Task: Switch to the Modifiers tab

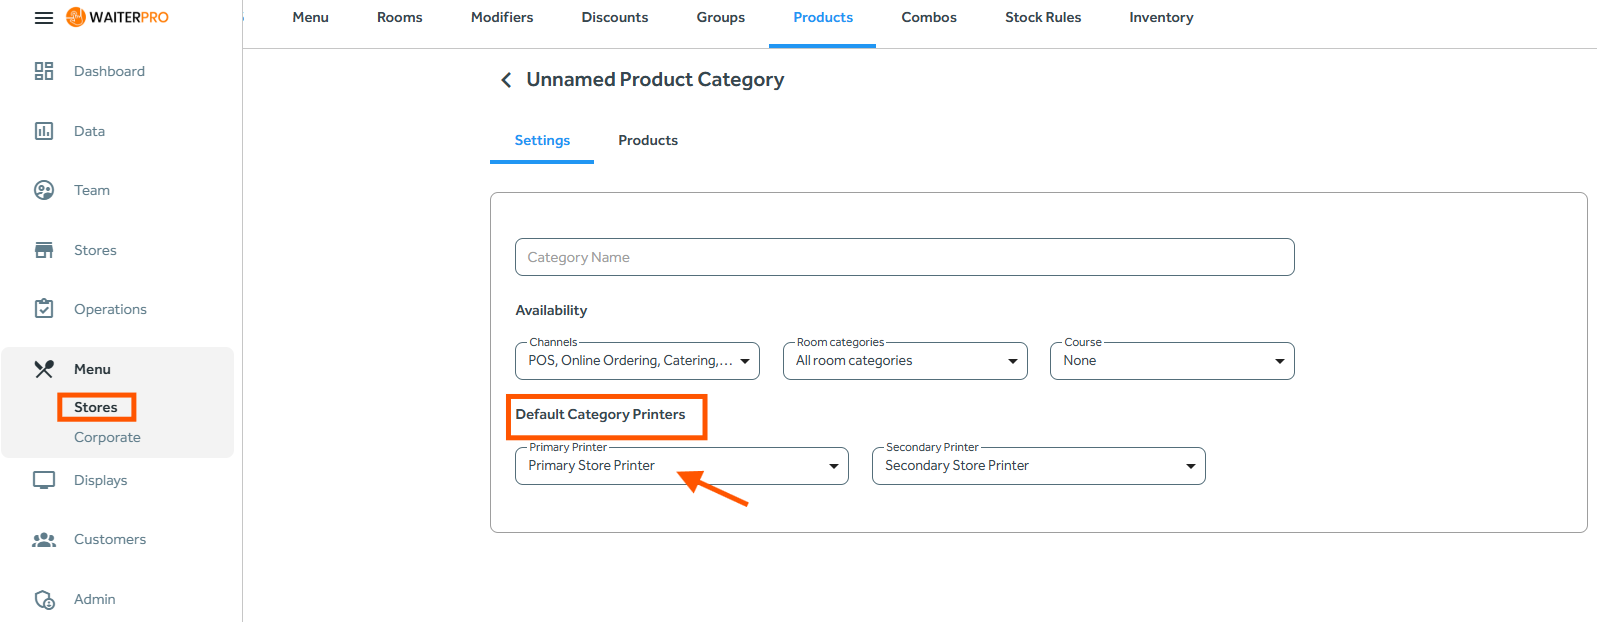Action: [502, 17]
